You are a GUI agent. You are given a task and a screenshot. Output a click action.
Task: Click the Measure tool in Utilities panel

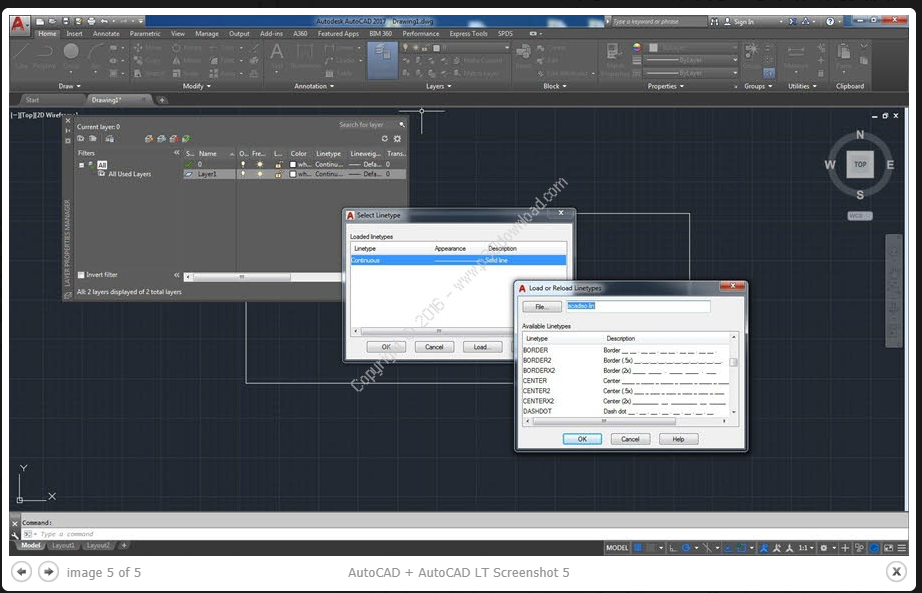click(796, 53)
